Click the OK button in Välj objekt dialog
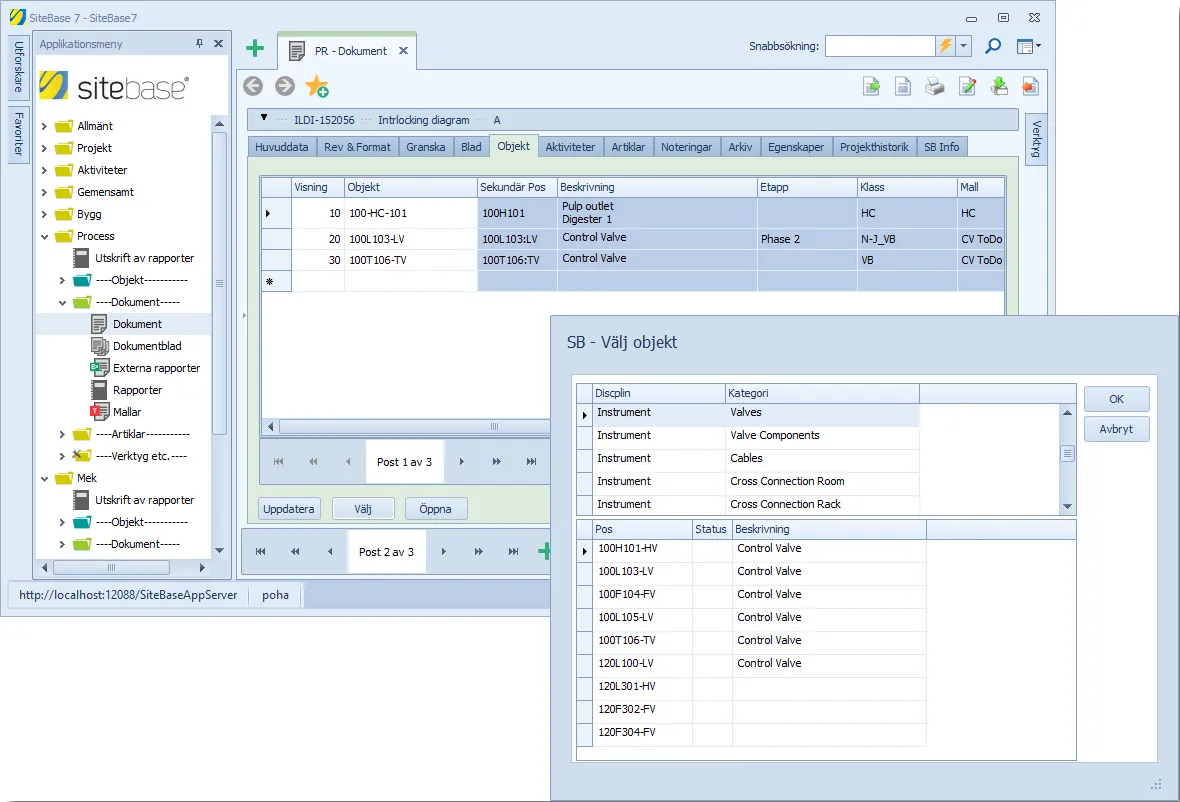 pyautogui.click(x=1116, y=399)
